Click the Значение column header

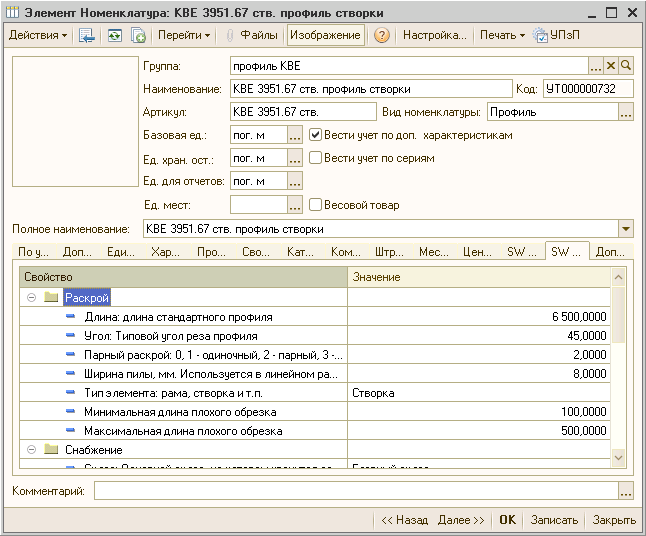(479, 277)
